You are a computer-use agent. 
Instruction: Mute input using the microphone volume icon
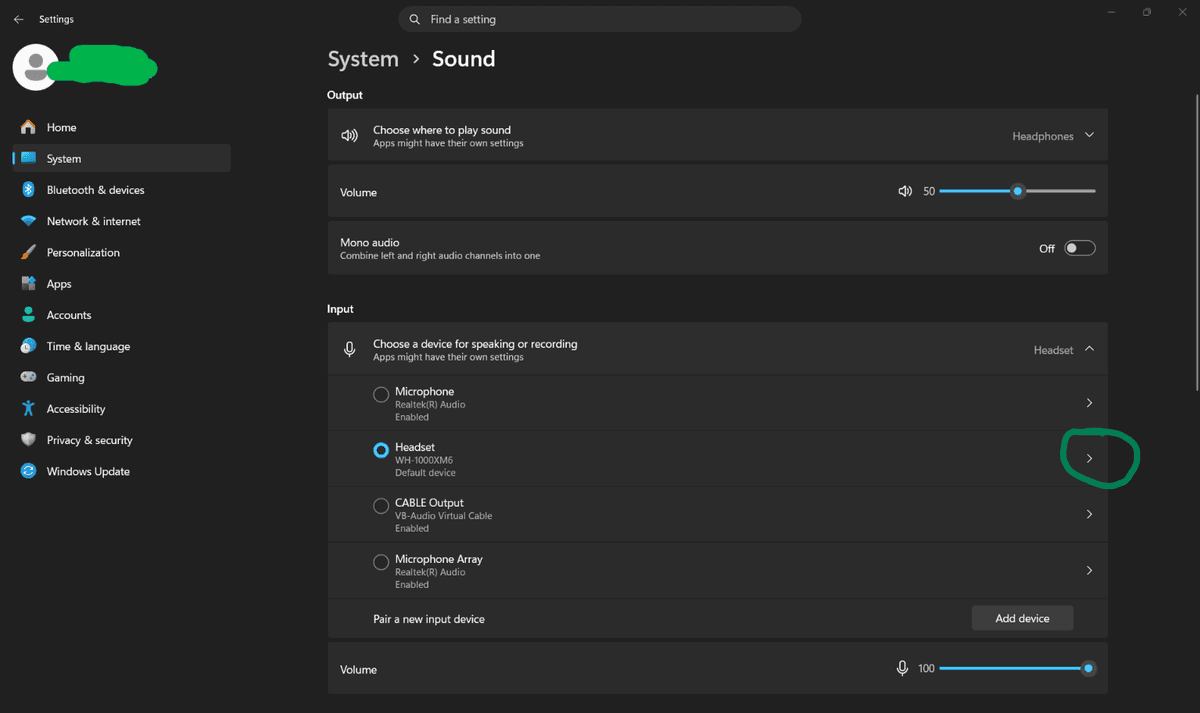coord(902,668)
